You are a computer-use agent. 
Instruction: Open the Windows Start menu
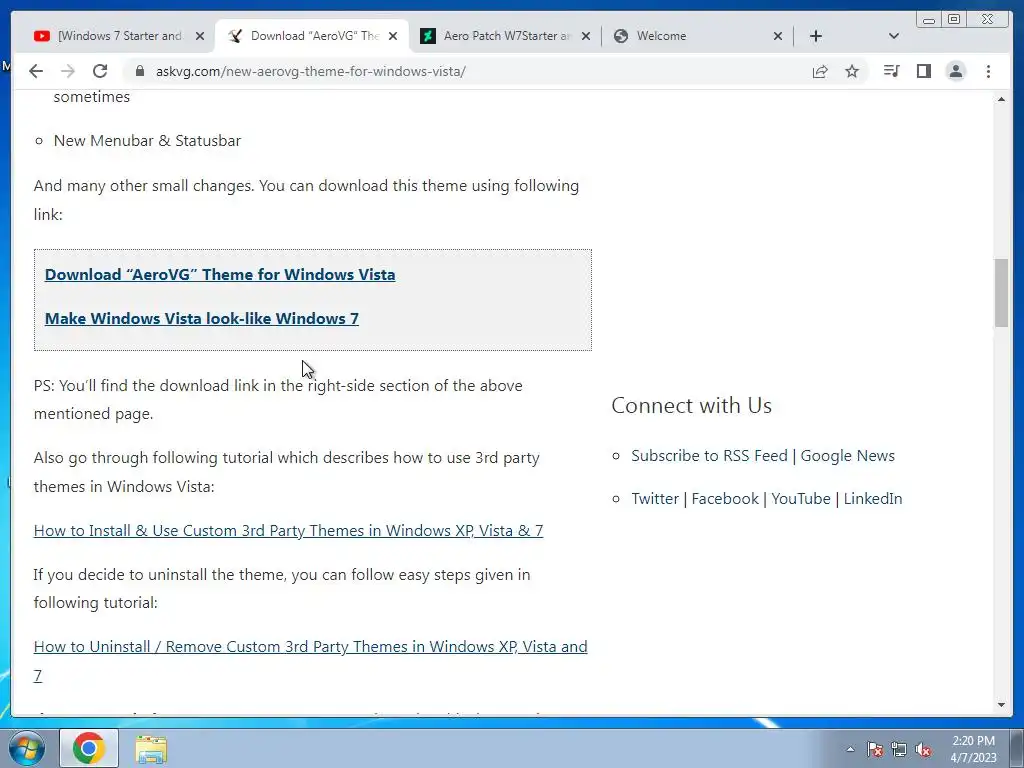(26, 748)
